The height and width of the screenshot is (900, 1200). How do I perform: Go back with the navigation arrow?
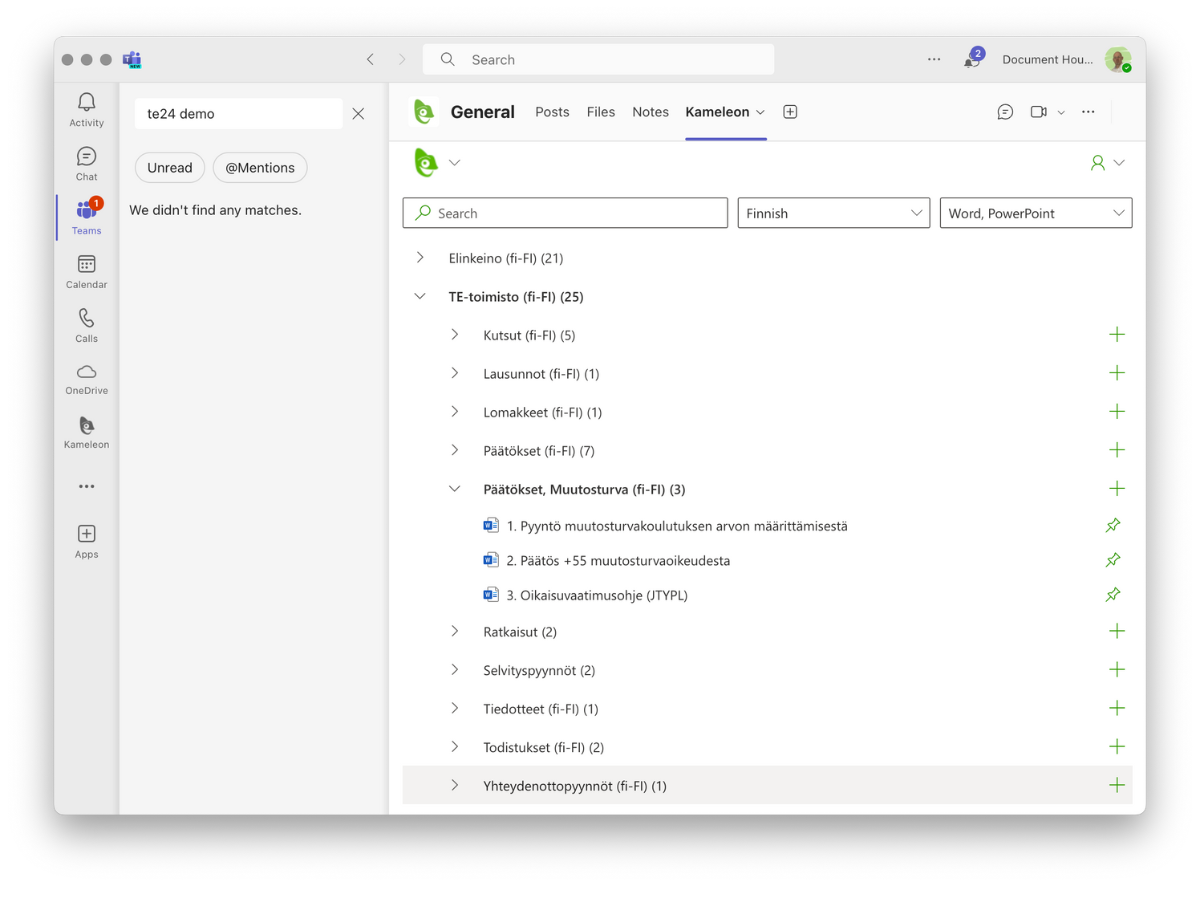[x=370, y=59]
